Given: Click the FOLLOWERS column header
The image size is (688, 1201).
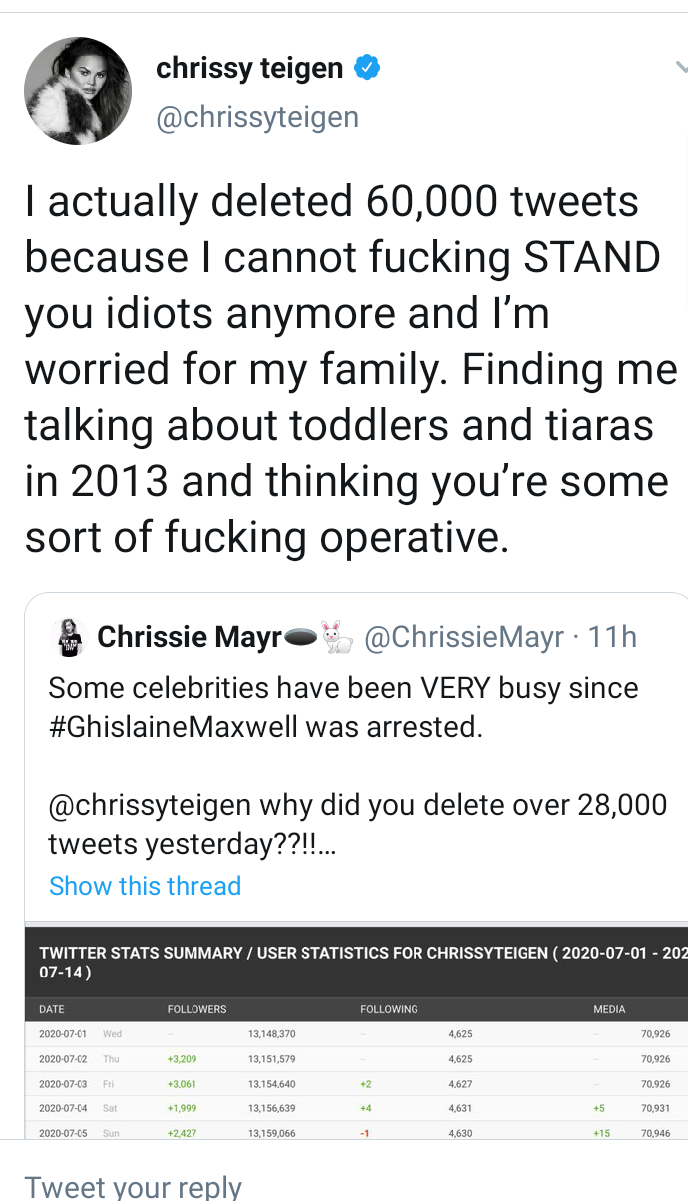Looking at the screenshot, I should coord(197,1009).
